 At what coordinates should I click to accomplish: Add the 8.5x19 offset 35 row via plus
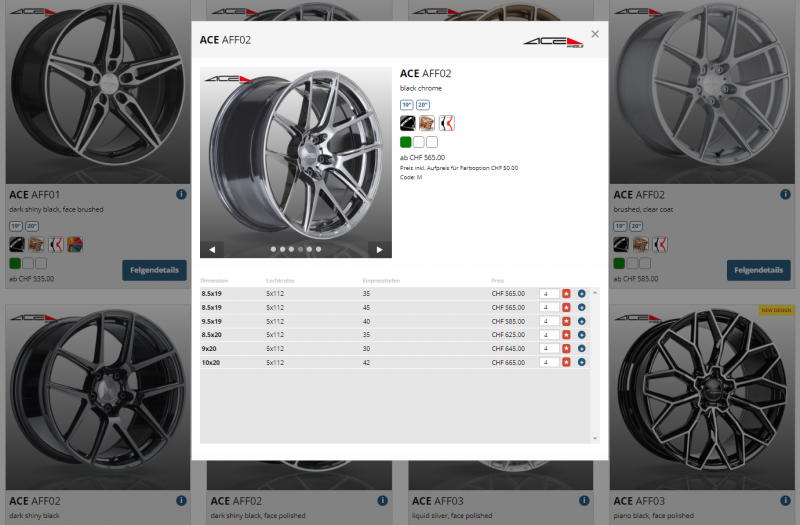(x=582, y=294)
